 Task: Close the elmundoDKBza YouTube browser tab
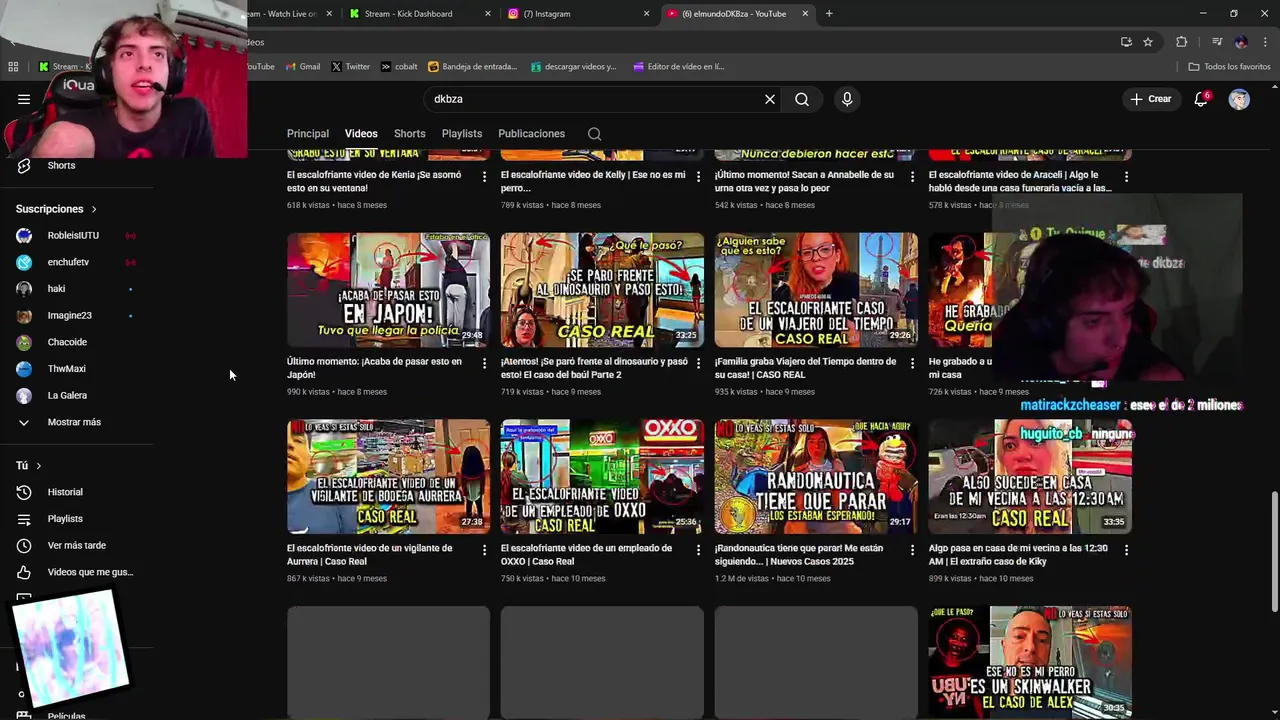coord(805,14)
